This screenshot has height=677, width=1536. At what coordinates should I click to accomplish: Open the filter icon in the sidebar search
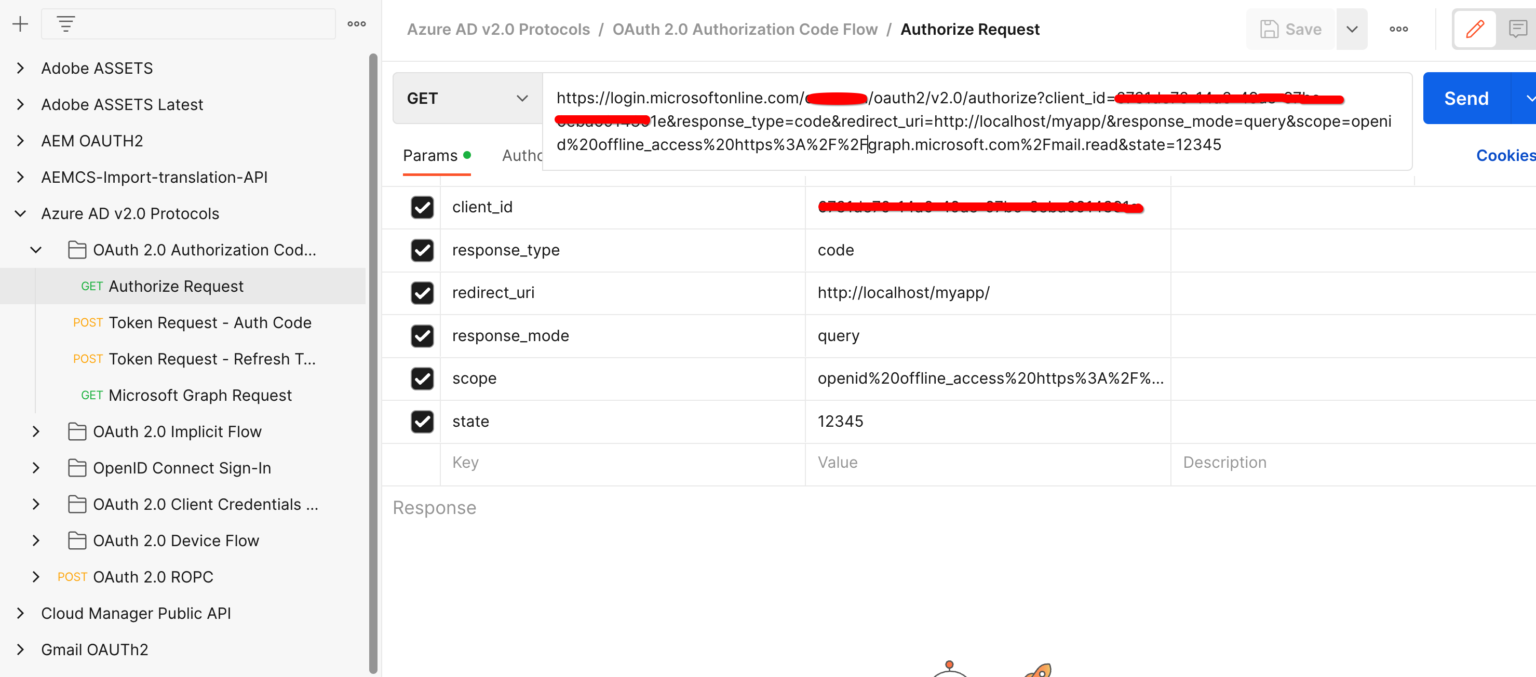coord(65,23)
